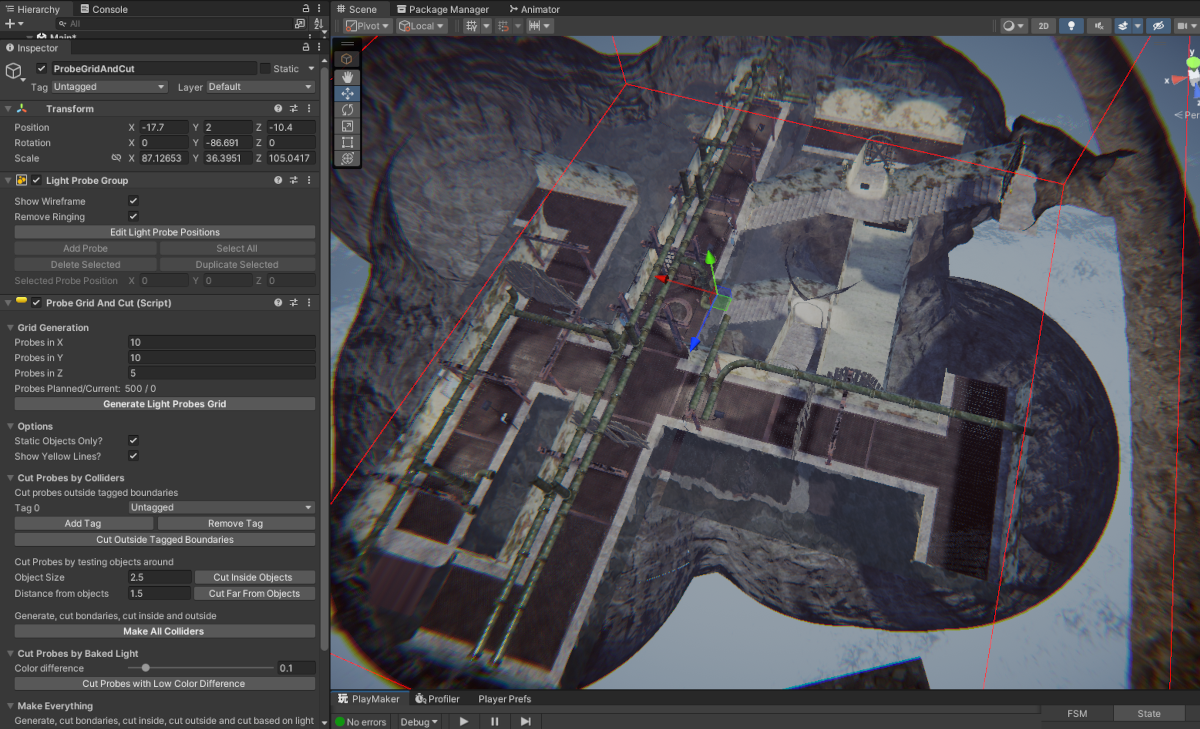Toggle Show Yellow Lines checkbox
1200x729 pixels.
pyautogui.click(x=133, y=456)
